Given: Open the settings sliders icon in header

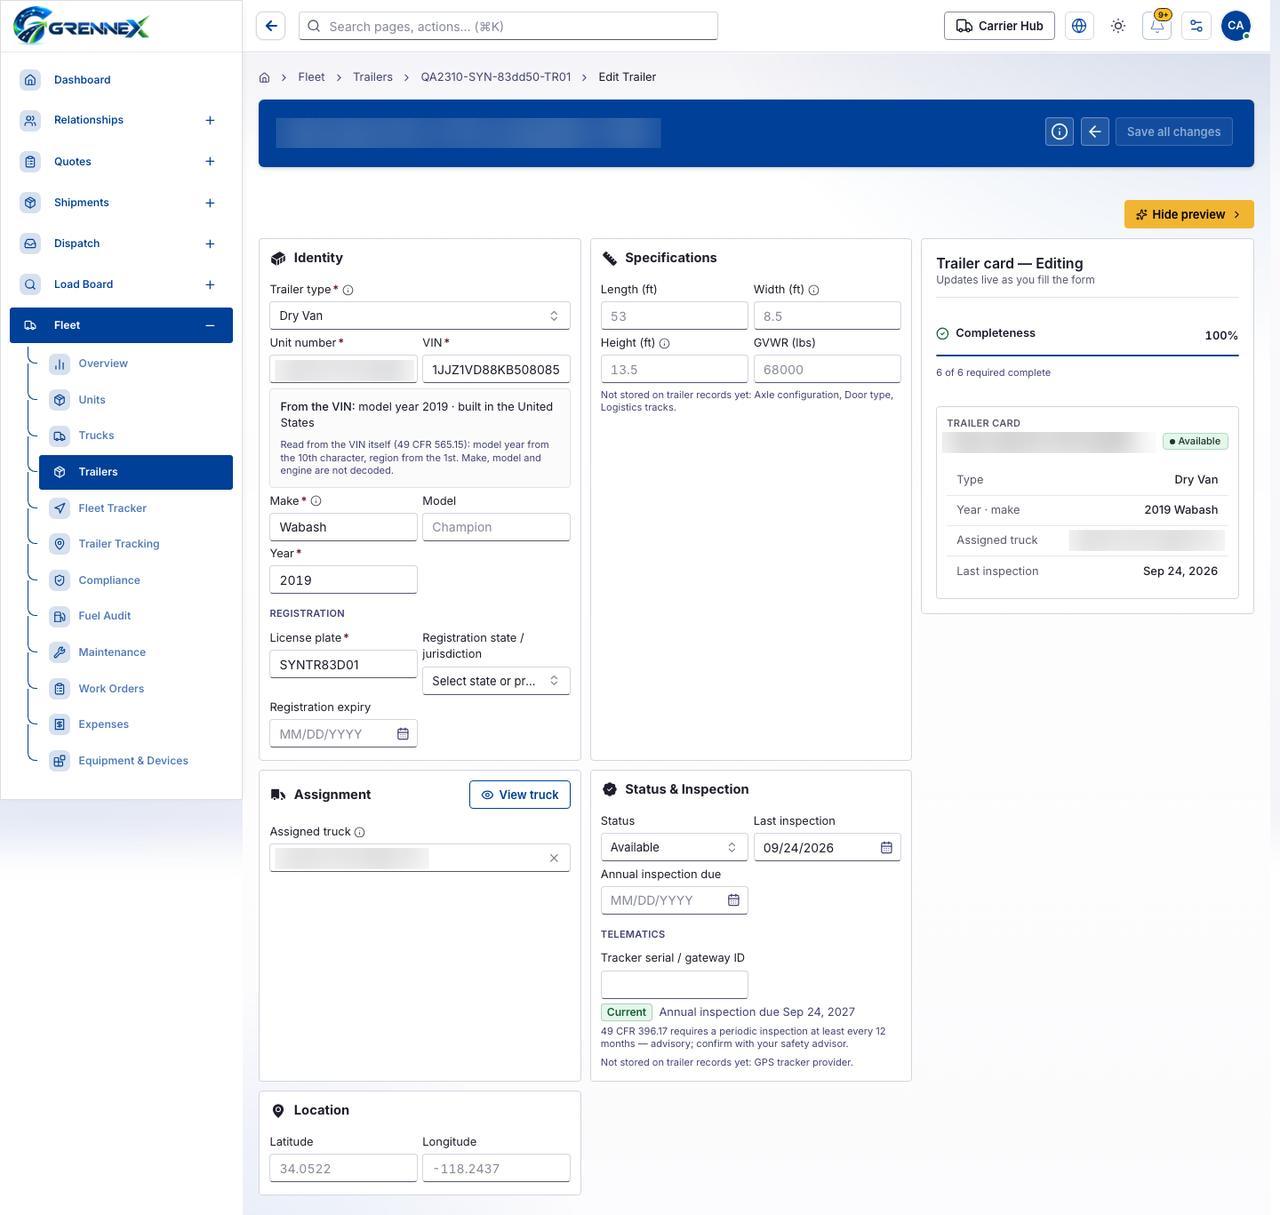Looking at the screenshot, I should point(1196,26).
